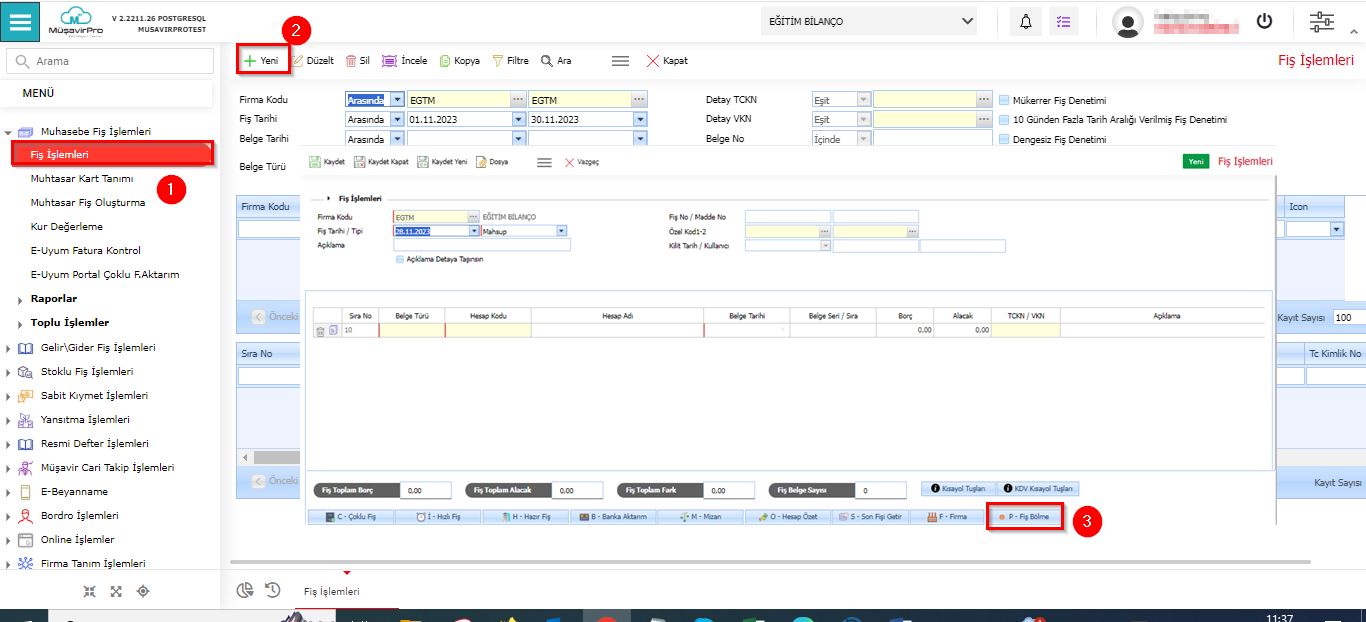This screenshot has width=1366, height=622.
Task: Click Dosya file button in voucher form
Action: coord(492,161)
